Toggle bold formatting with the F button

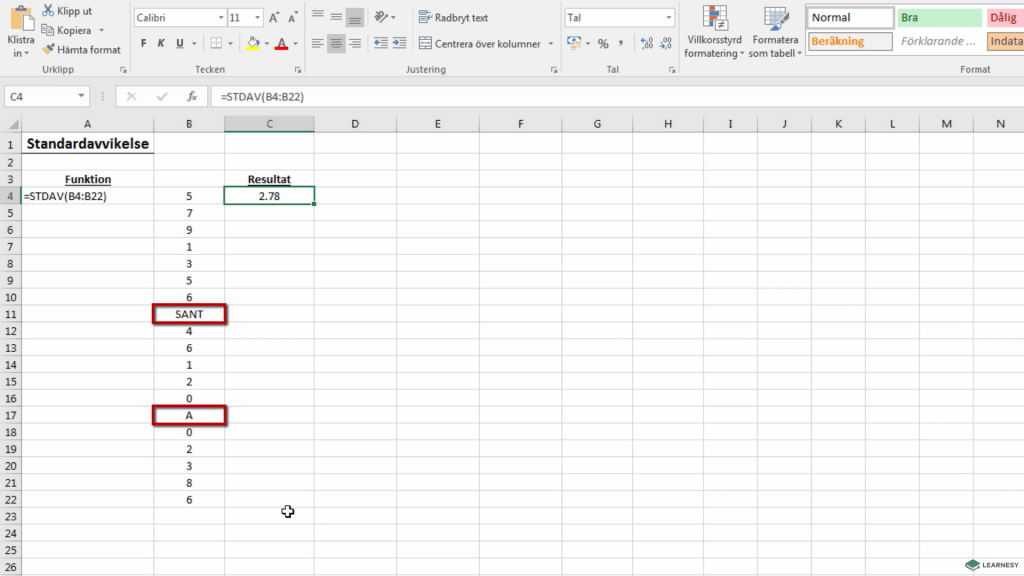[x=144, y=43]
